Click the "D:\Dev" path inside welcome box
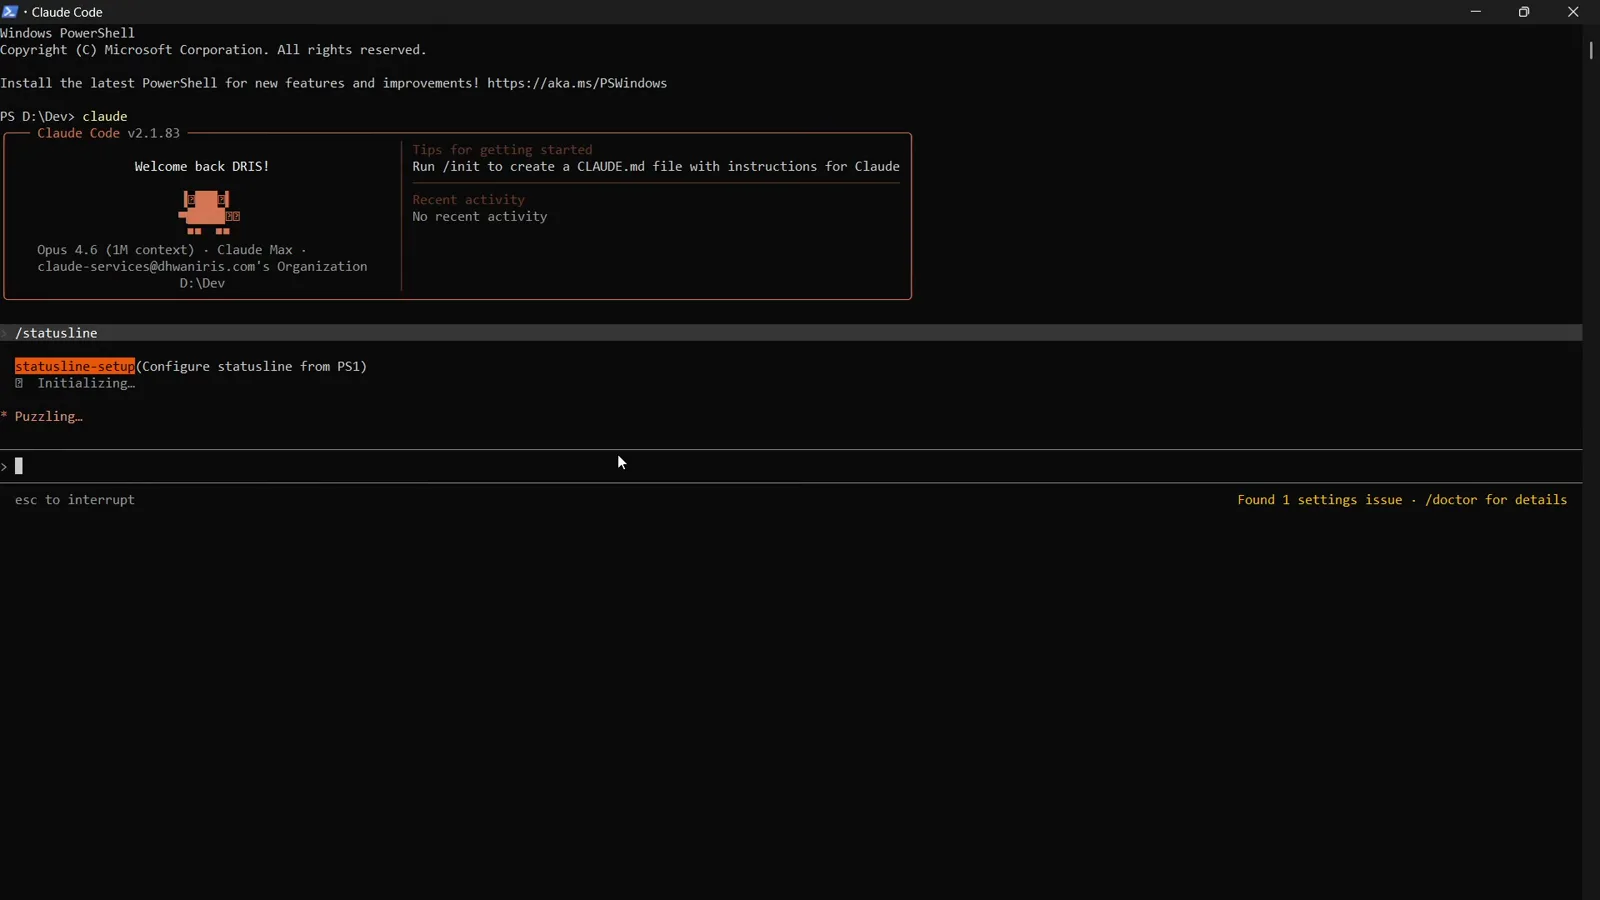Viewport: 1600px width, 900px height. tap(202, 284)
